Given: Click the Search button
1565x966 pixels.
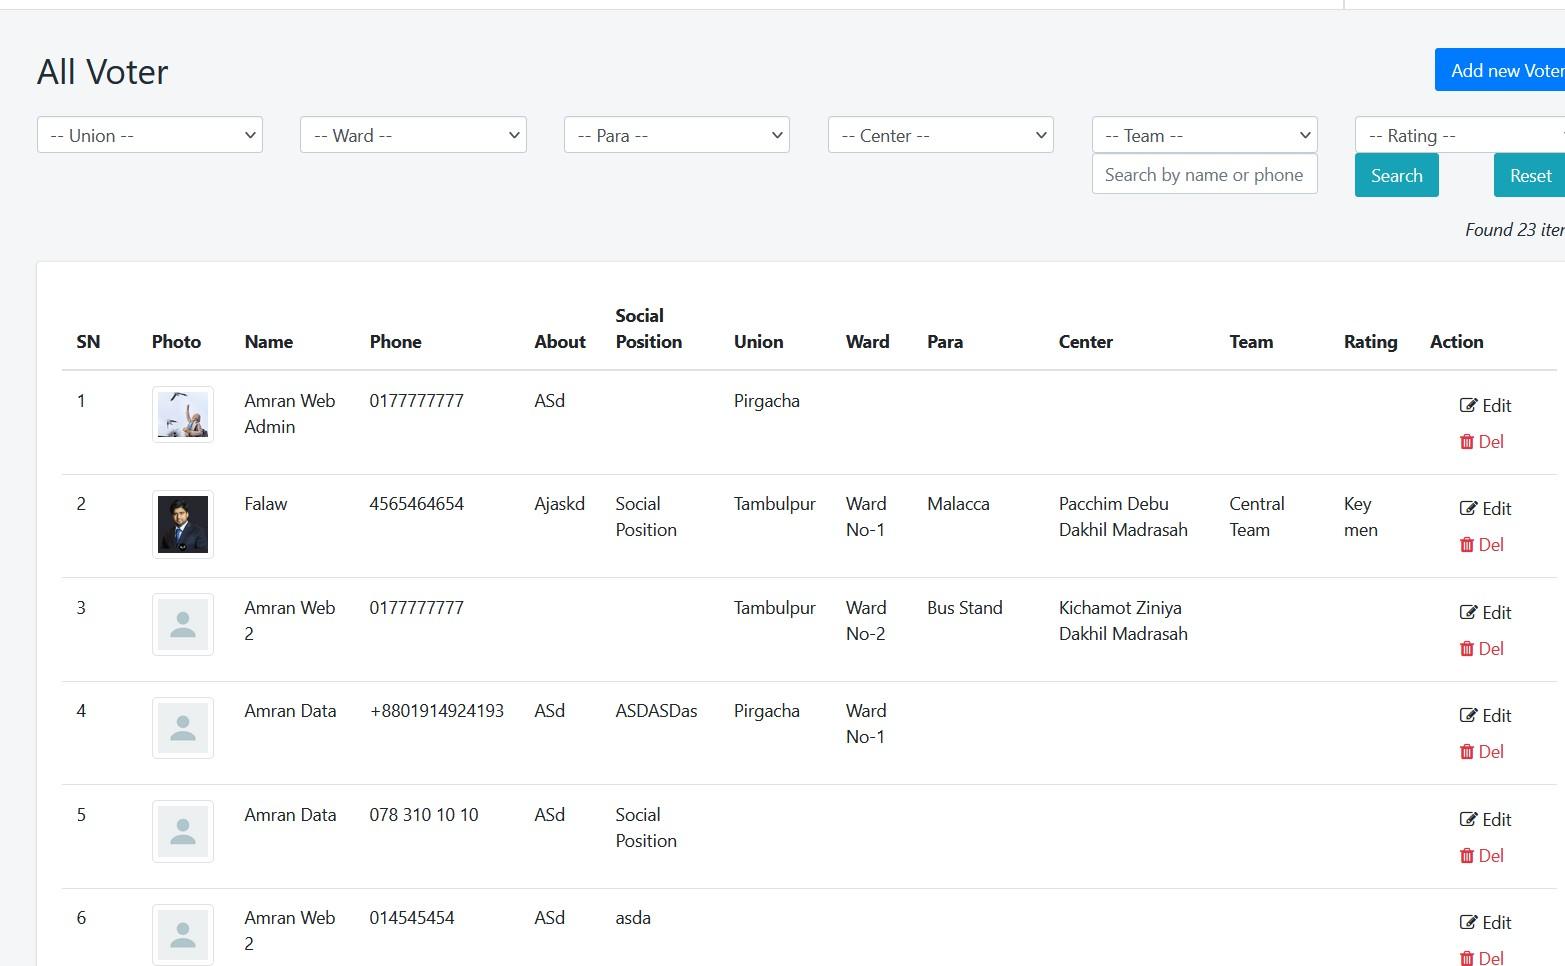Looking at the screenshot, I should [x=1397, y=175].
